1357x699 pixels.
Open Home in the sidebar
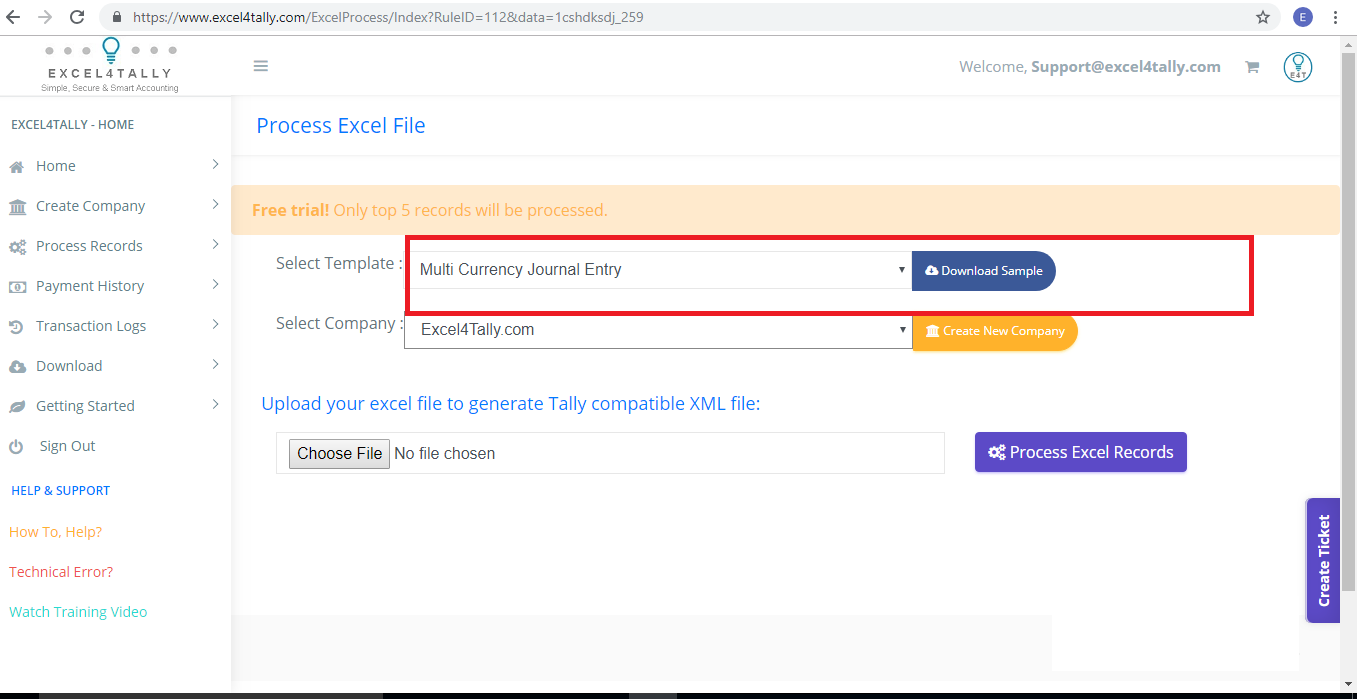click(x=56, y=166)
